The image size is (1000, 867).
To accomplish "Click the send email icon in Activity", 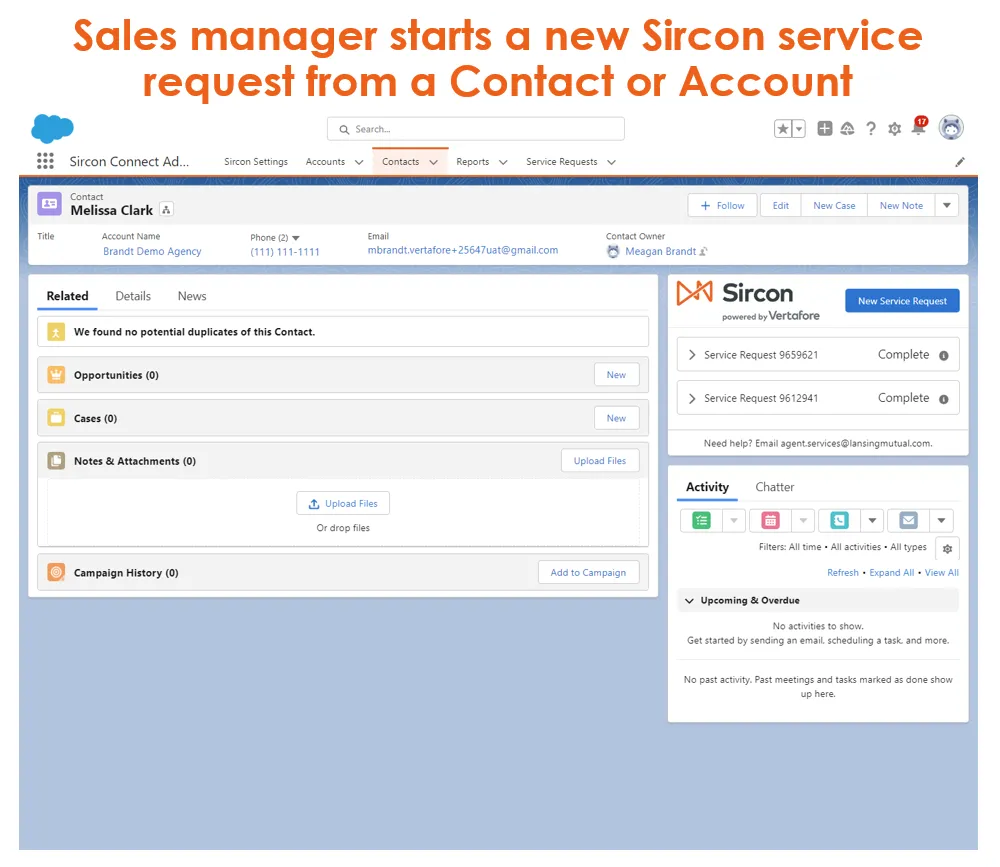I will [x=908, y=521].
